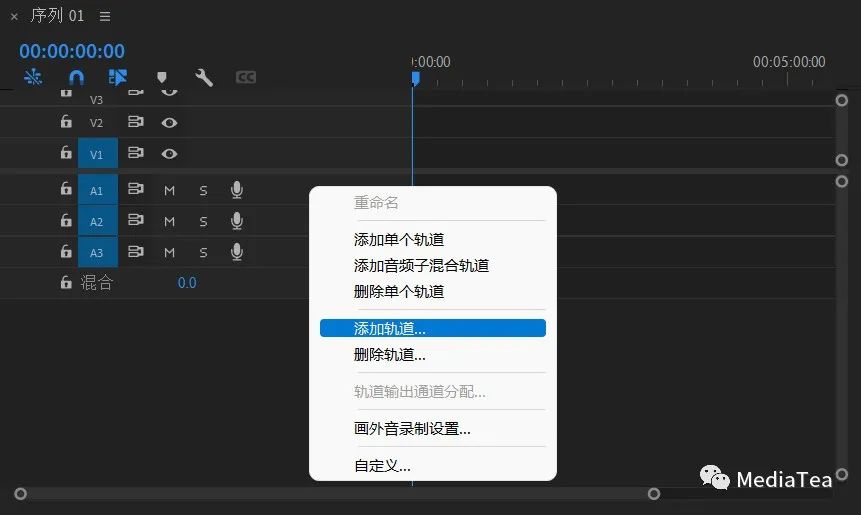The height and width of the screenshot is (515, 861).
Task: Grab the top audio-track vertical zoom handle
Action: [841, 181]
